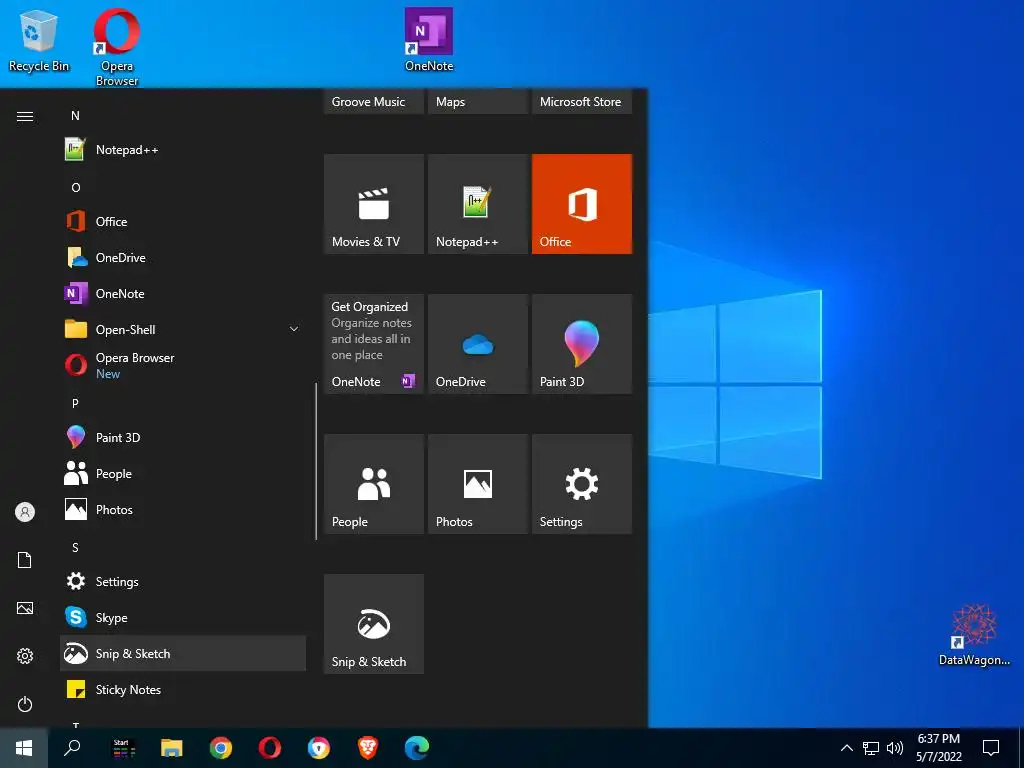Open Sticky Notes from the app list

tap(183, 689)
